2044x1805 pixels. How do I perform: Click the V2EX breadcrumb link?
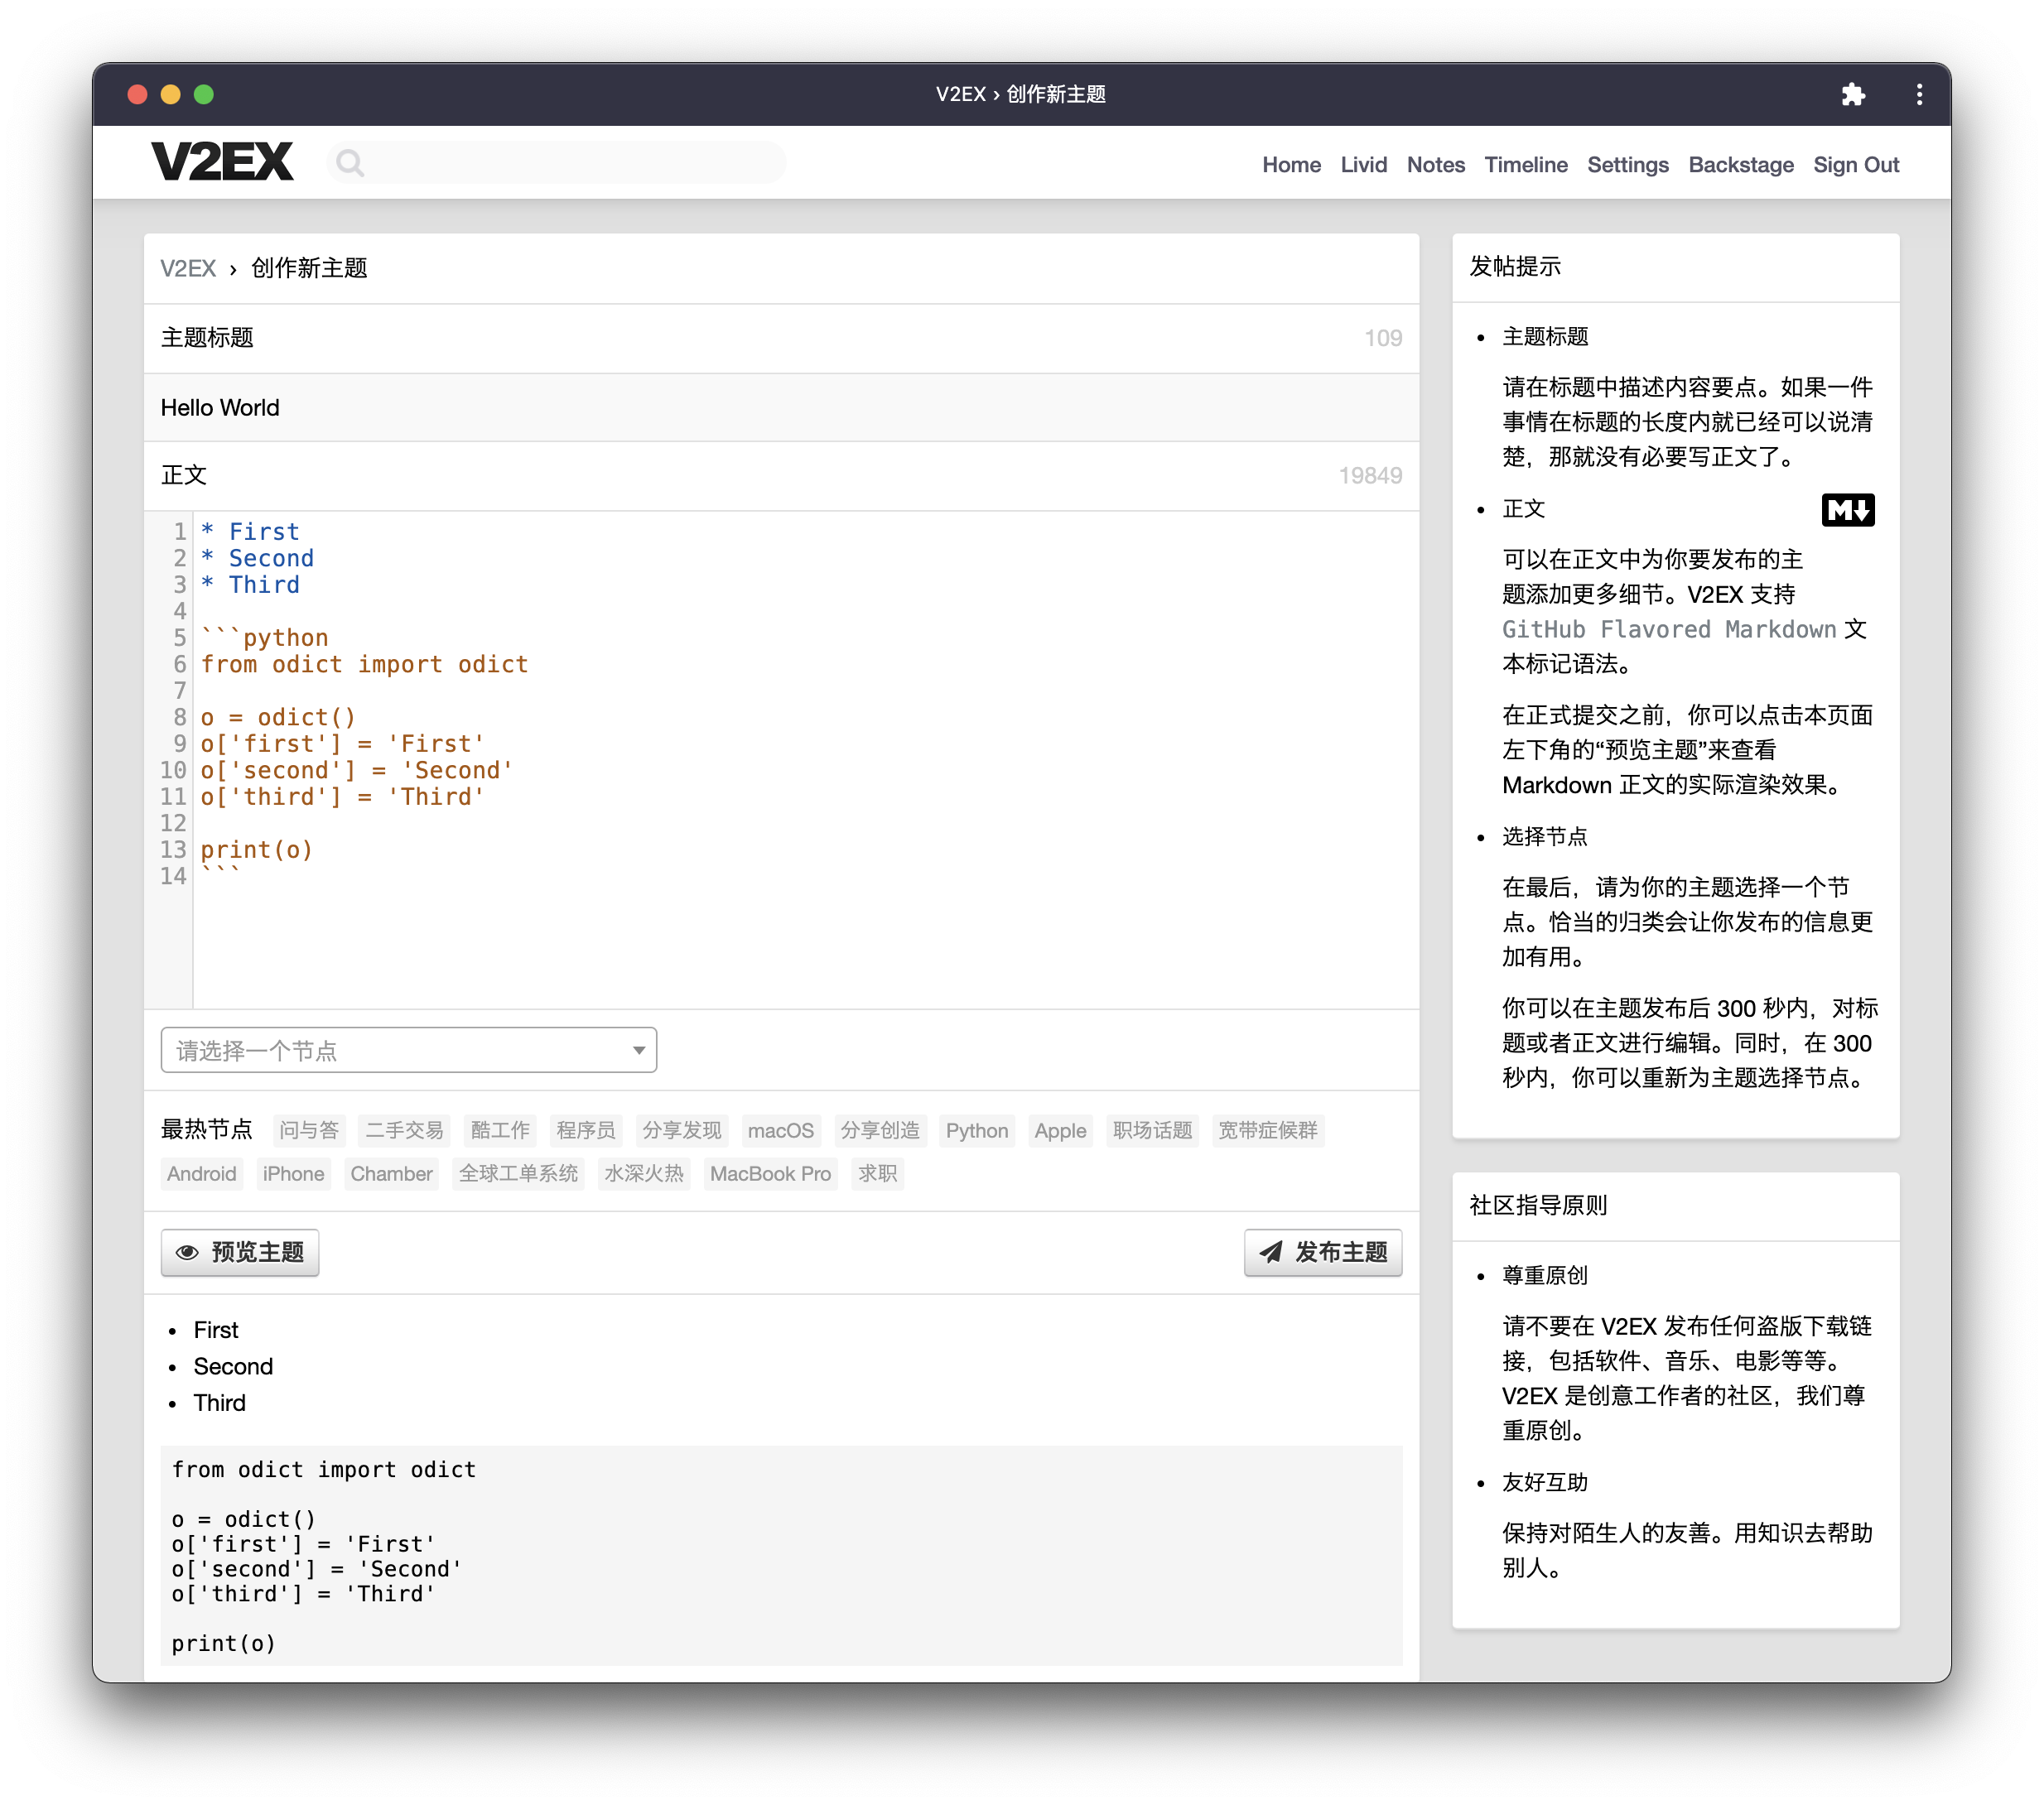(188, 268)
